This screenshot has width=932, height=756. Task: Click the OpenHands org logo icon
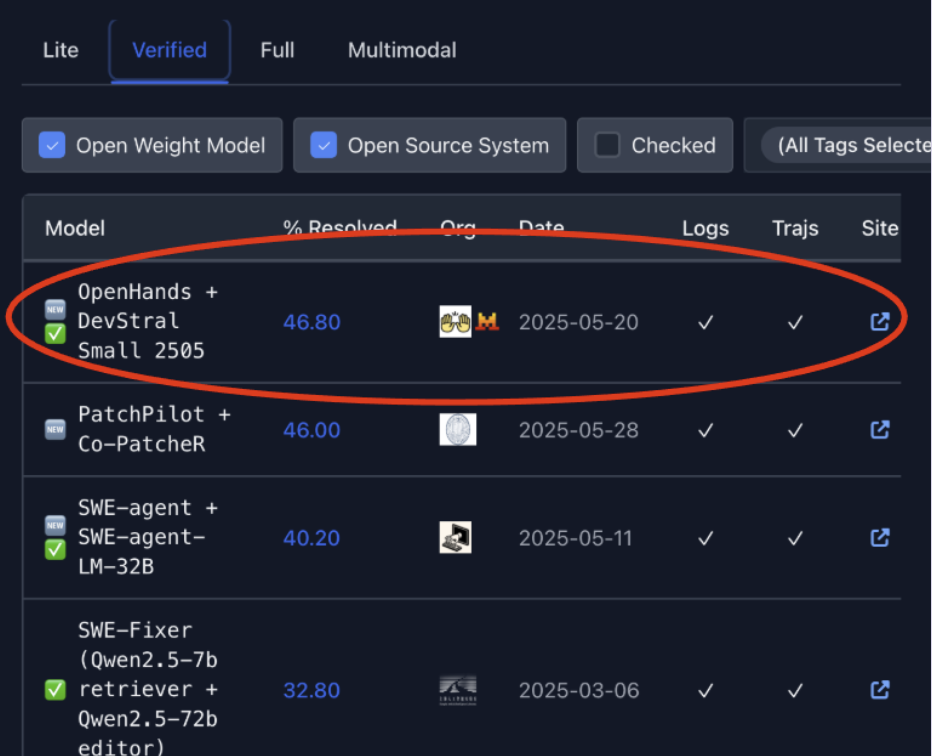[x=456, y=322]
